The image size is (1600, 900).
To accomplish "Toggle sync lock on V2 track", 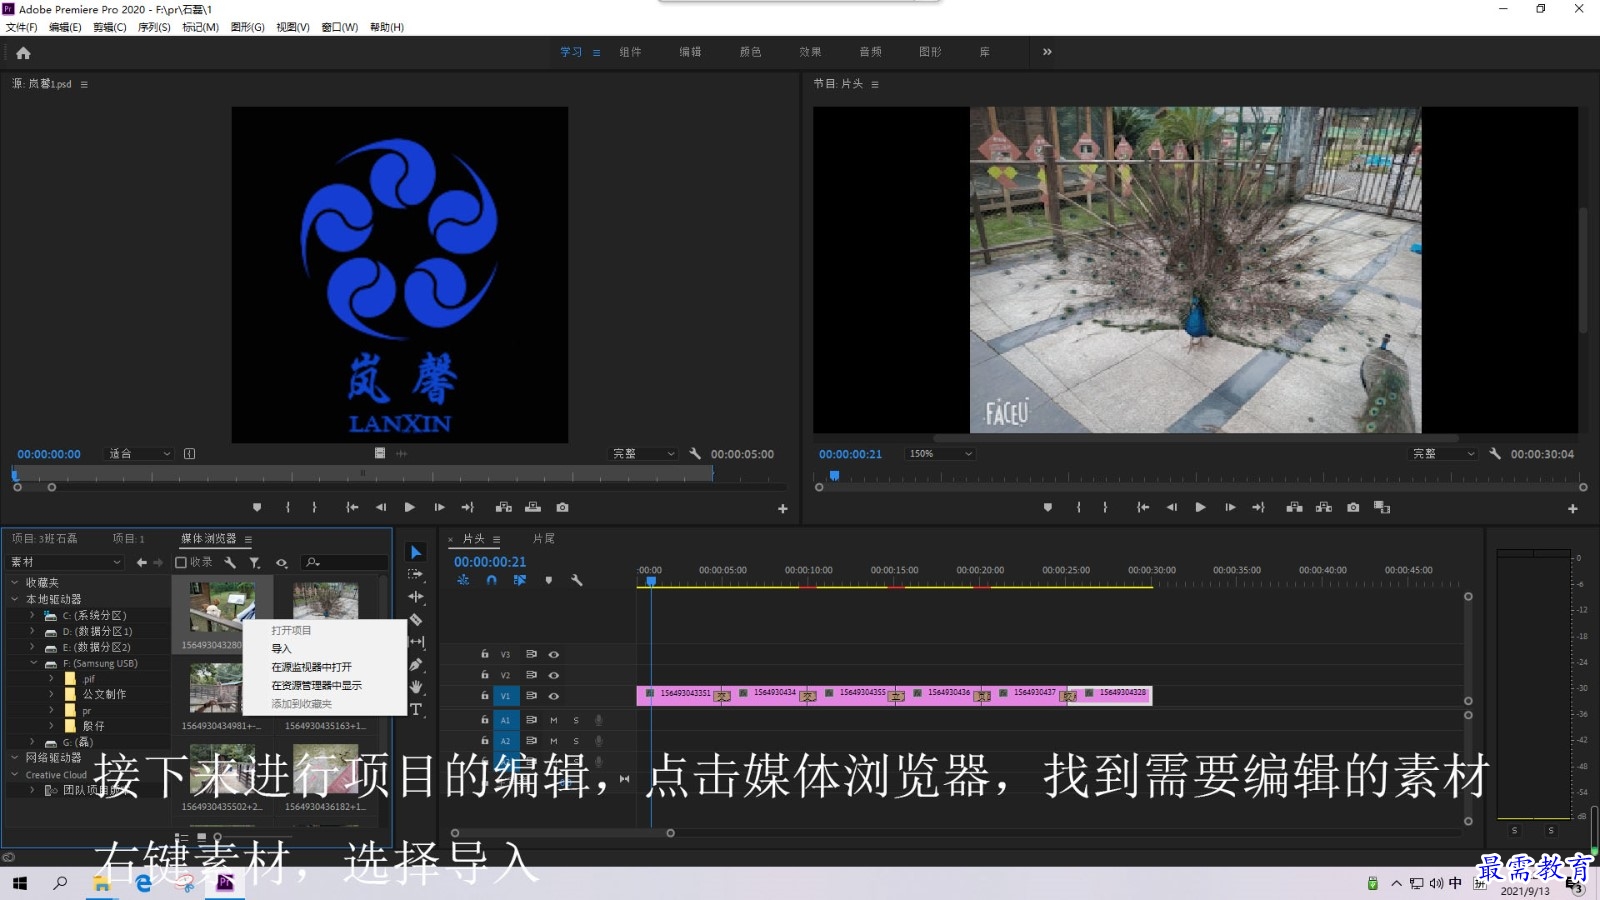I will click(x=531, y=675).
